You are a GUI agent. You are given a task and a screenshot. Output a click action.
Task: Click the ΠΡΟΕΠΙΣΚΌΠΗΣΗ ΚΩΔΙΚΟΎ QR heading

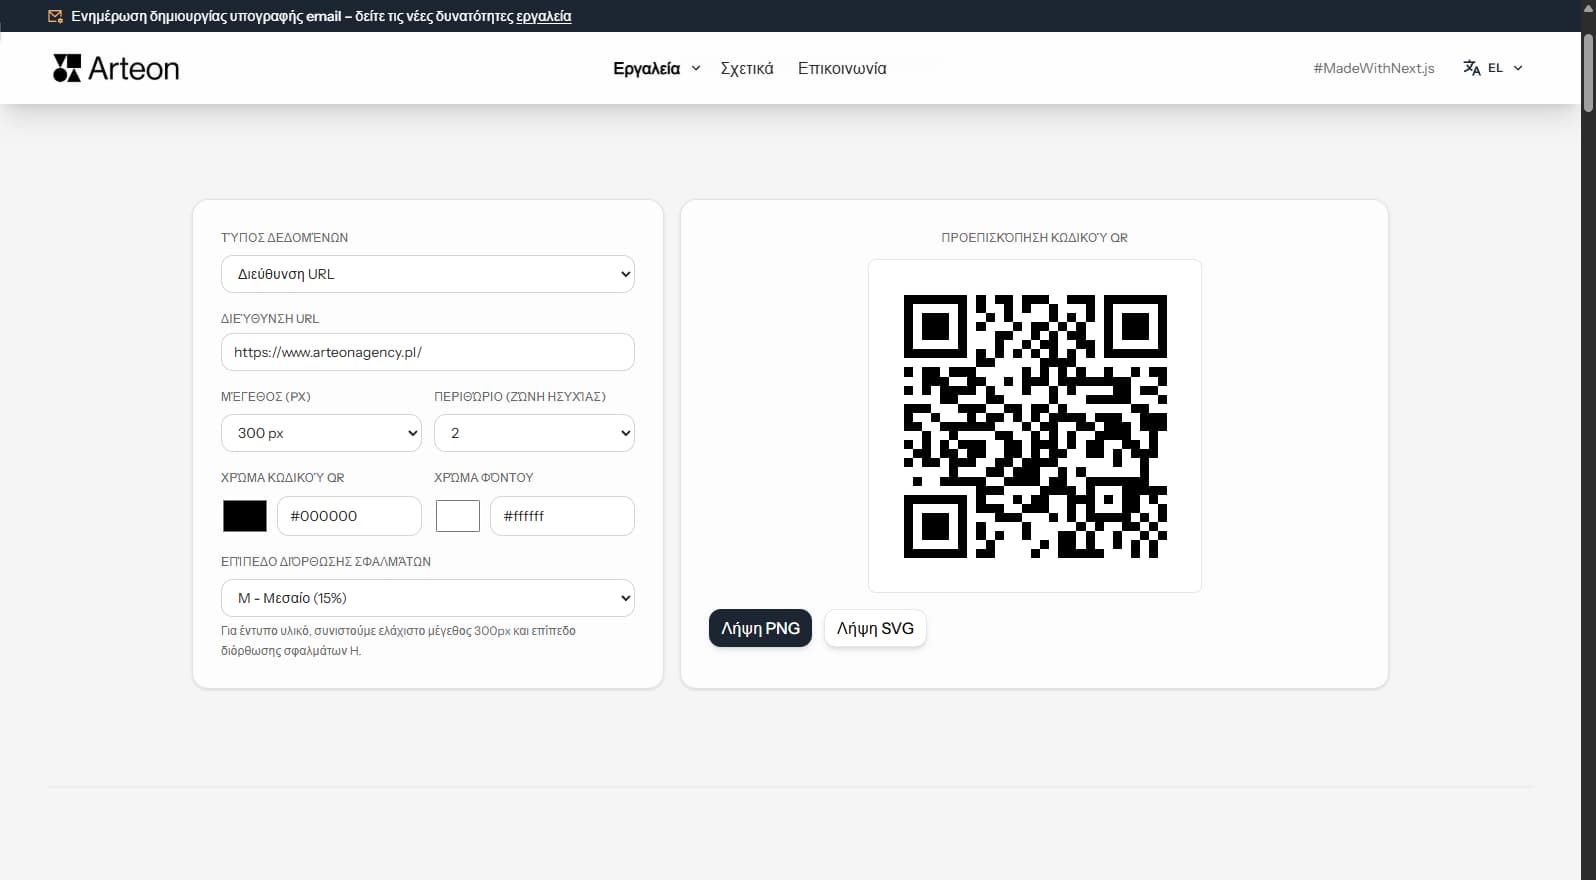[1034, 238]
